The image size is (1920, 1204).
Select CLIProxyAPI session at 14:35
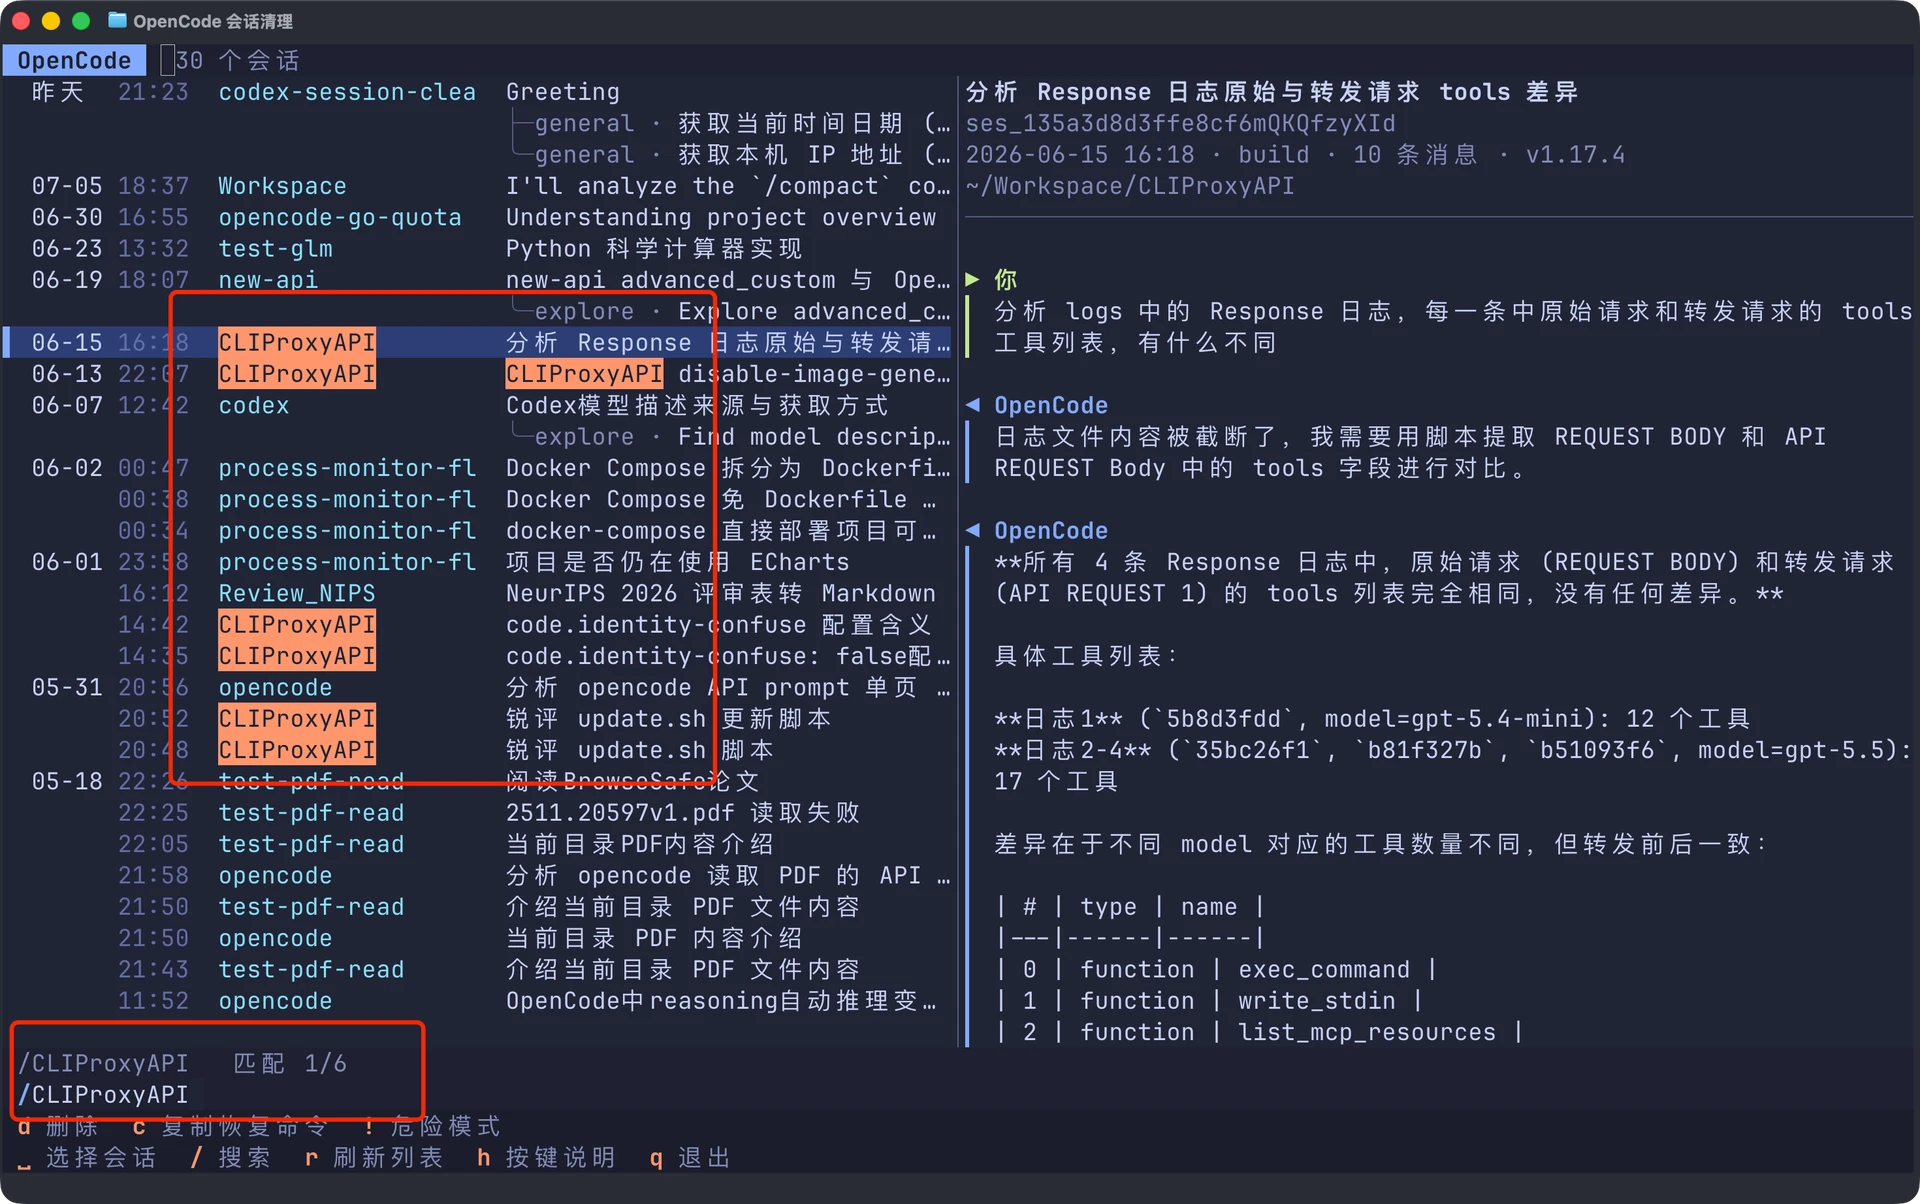point(478,656)
